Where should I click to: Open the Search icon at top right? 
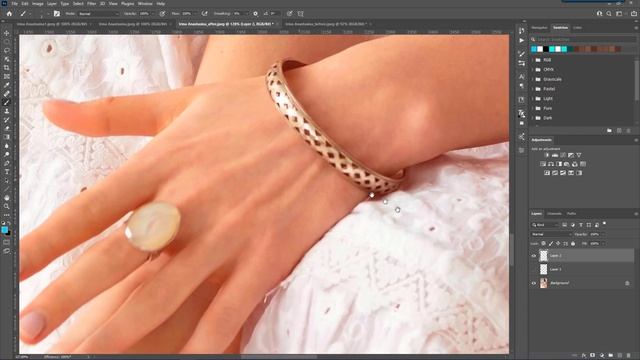coord(609,13)
